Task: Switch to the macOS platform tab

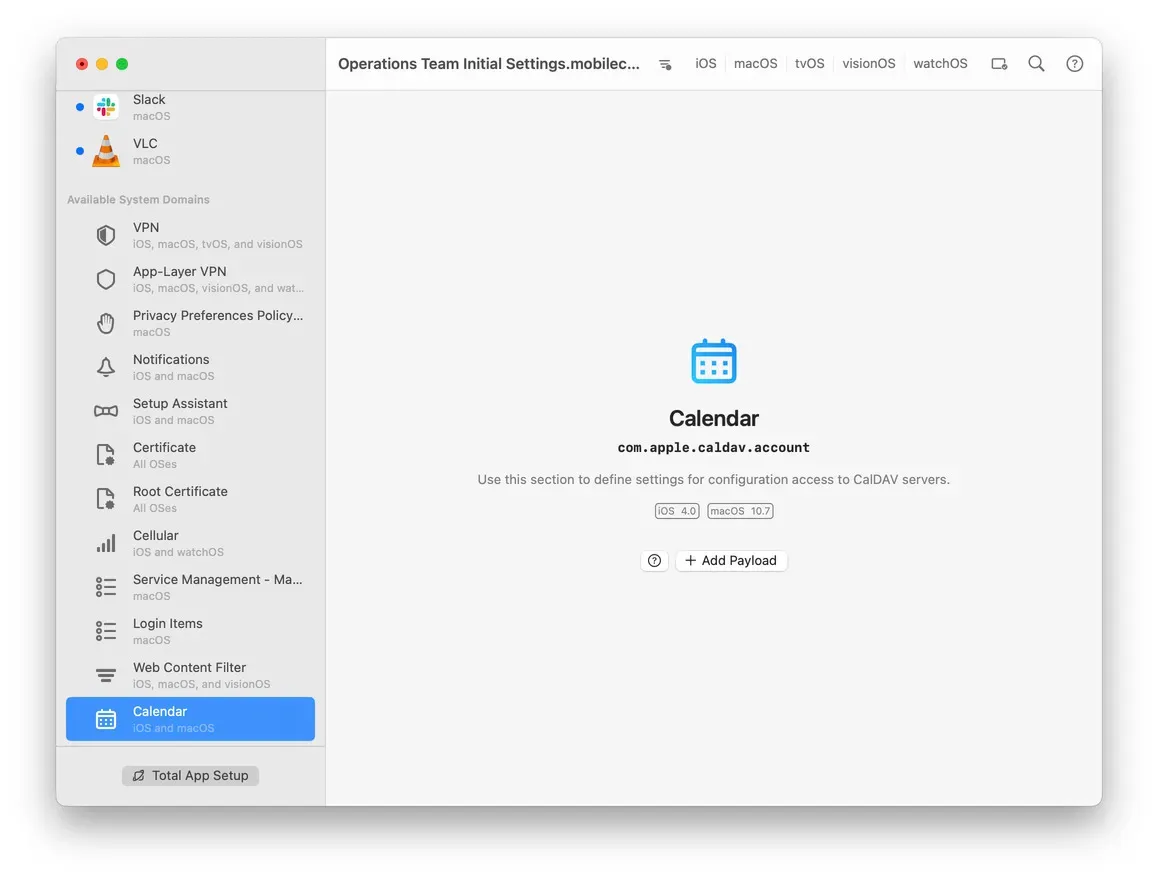Action: click(x=755, y=63)
